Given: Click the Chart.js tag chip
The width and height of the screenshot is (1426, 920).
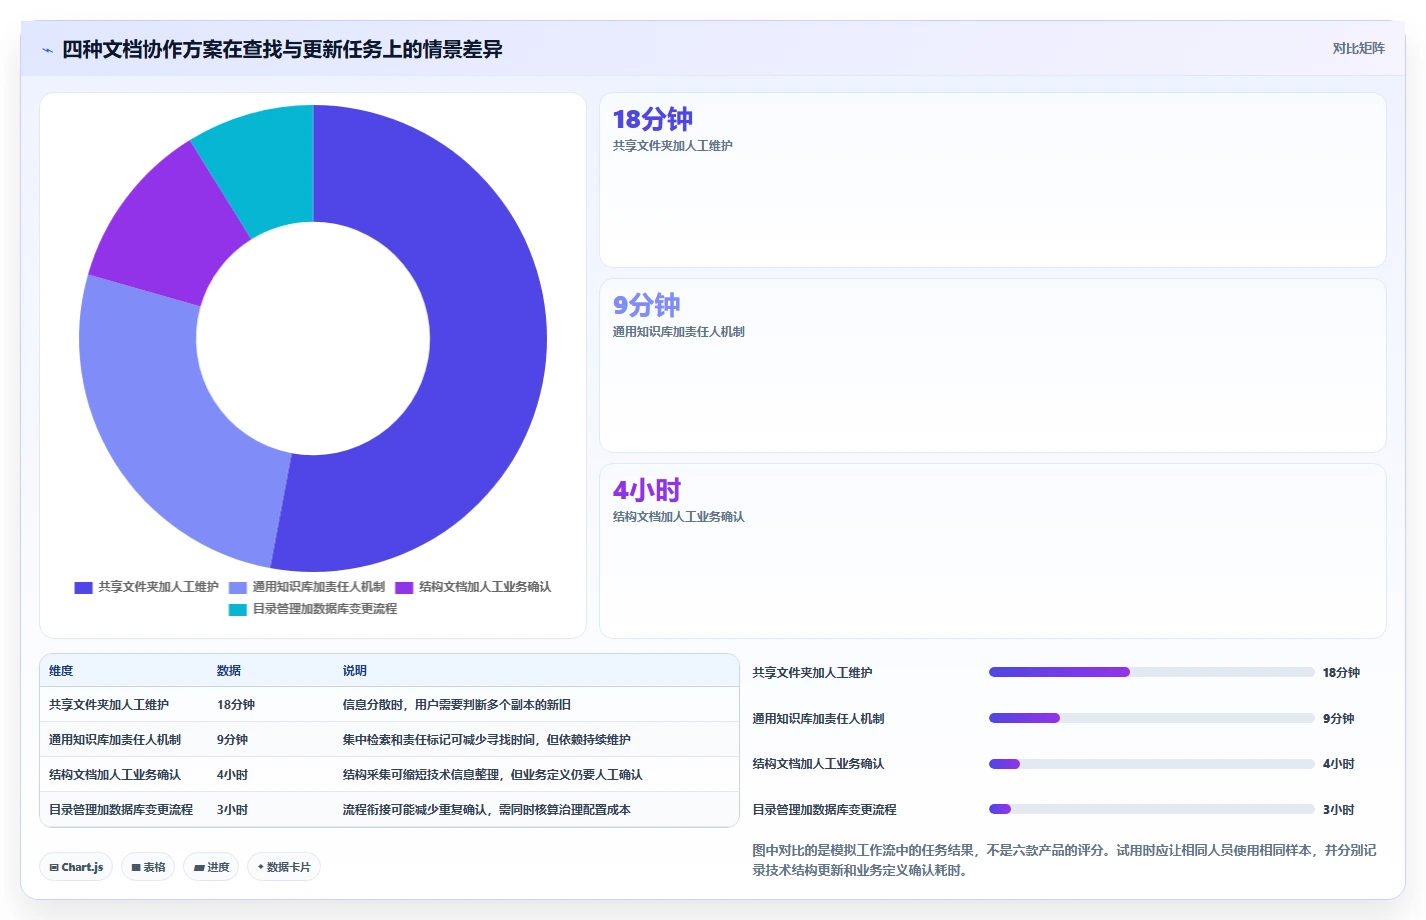Looking at the screenshot, I should [76, 867].
